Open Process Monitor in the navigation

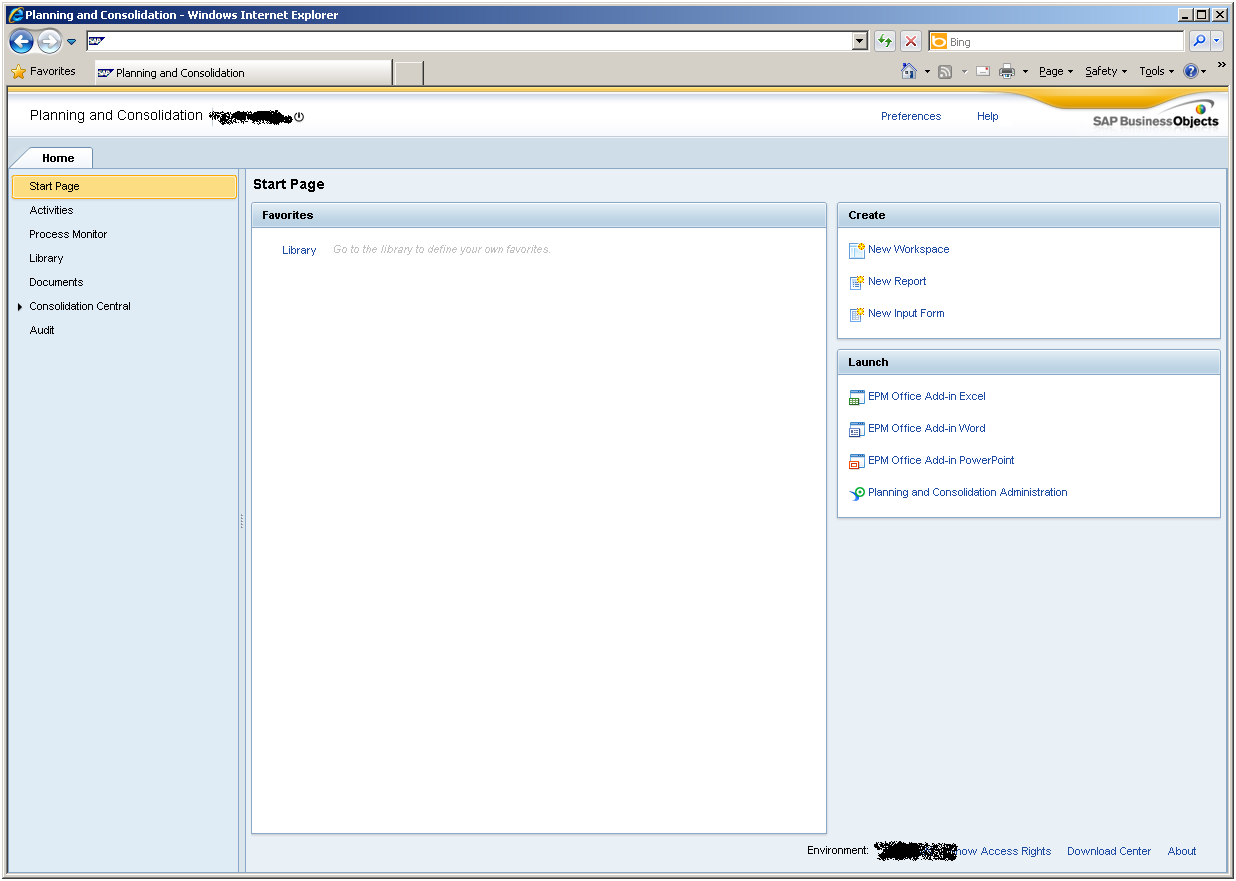coord(68,235)
